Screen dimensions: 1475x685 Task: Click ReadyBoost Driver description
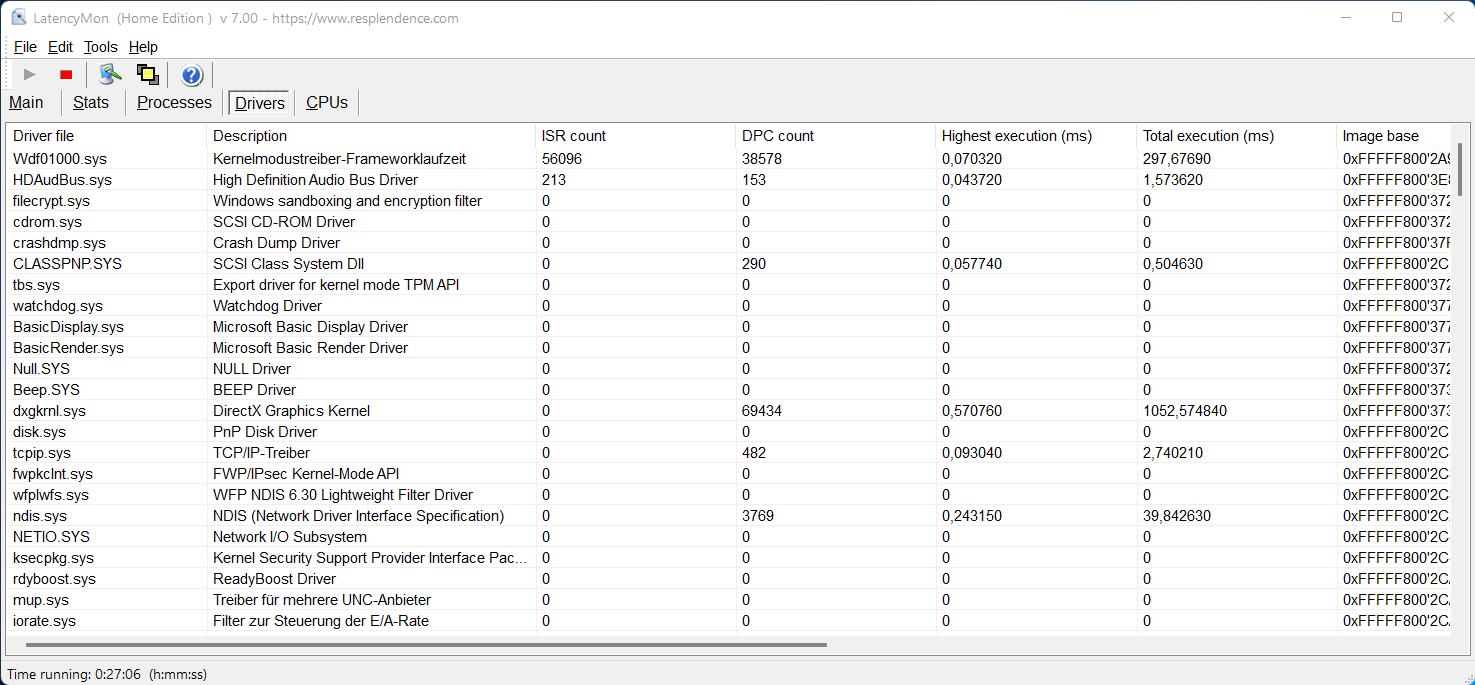(x=274, y=579)
